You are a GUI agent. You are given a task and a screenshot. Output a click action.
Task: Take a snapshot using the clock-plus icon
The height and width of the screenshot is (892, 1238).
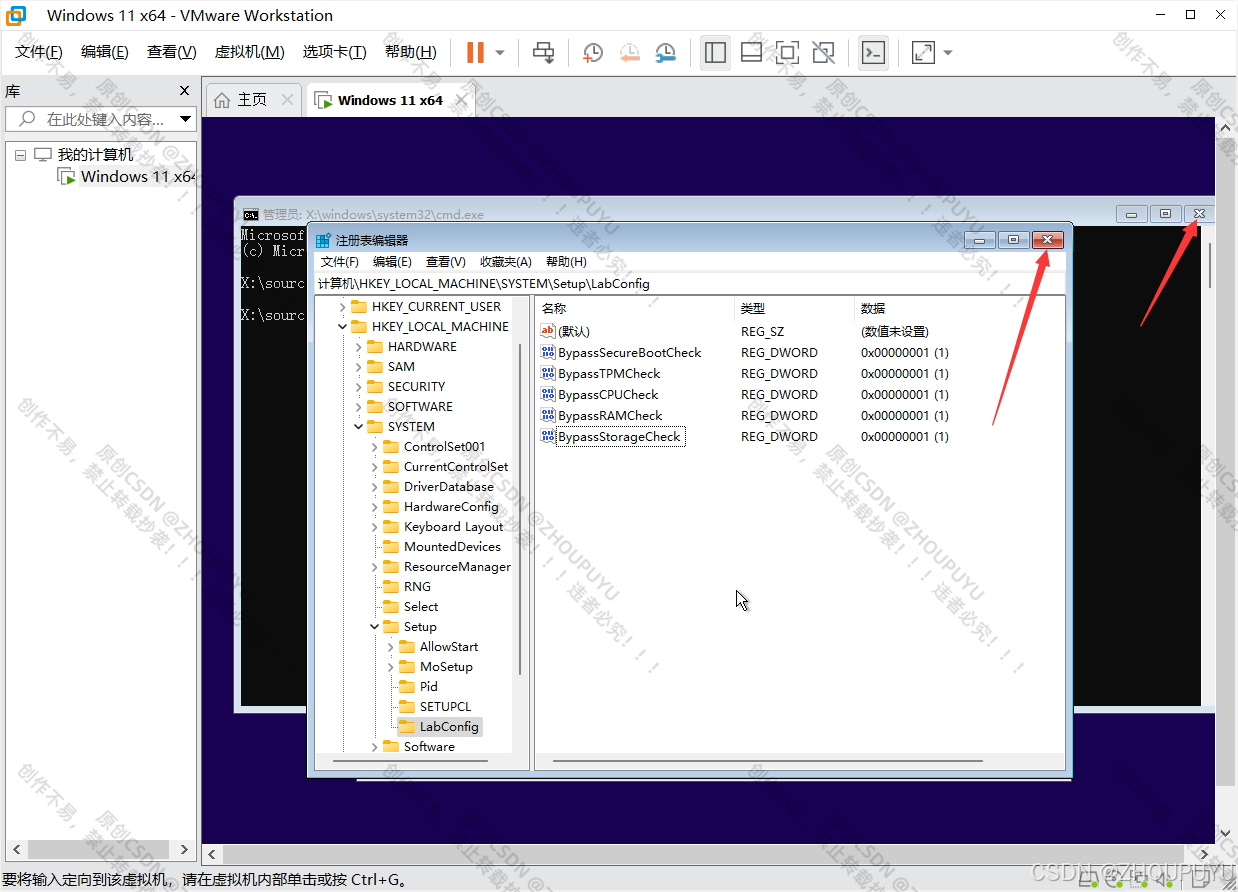click(593, 52)
